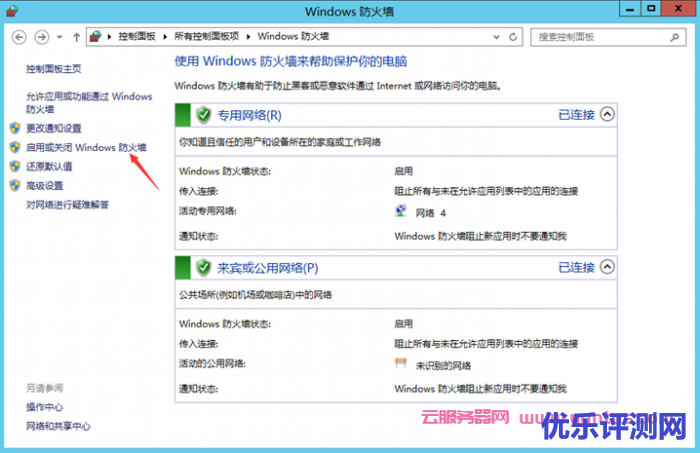Maximize the Windows 防火墙 window
Viewport: 700px width, 453px height.
tap(651, 9)
